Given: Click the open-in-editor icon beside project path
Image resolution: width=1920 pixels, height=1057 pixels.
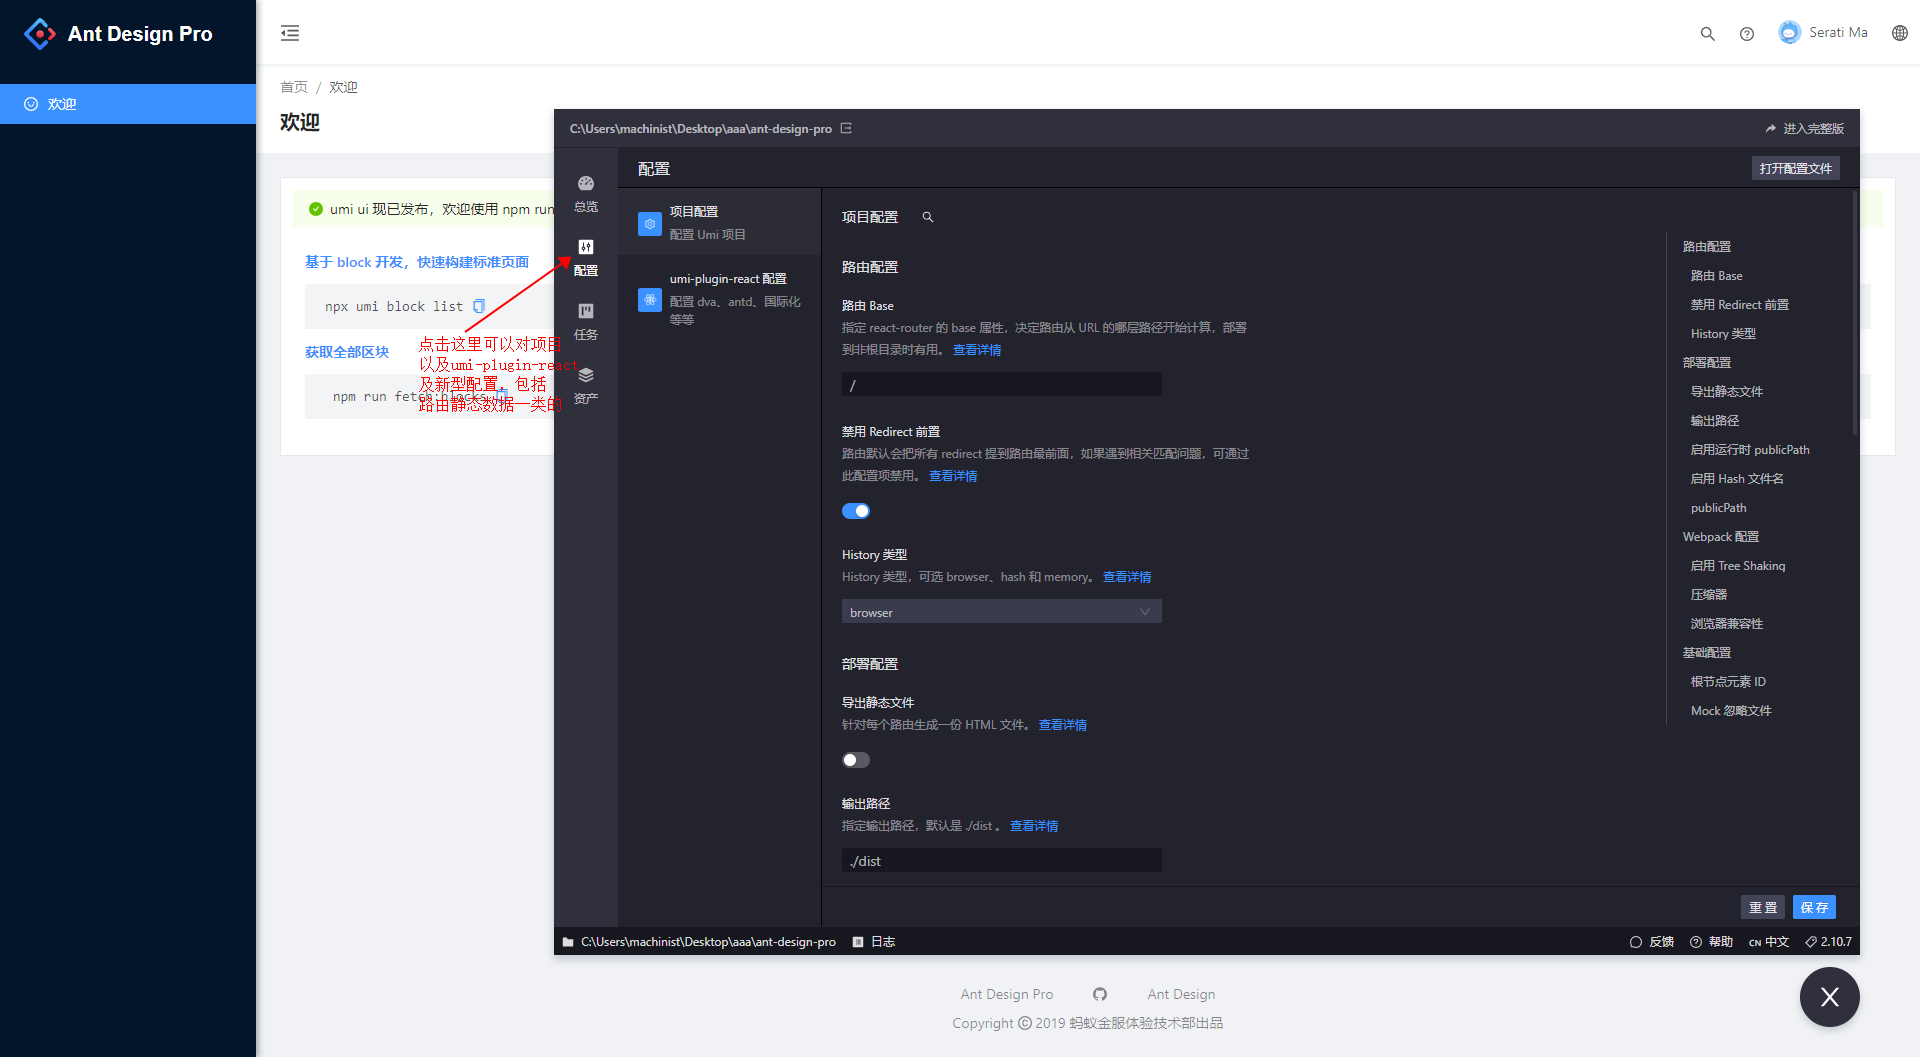Looking at the screenshot, I should (x=846, y=128).
